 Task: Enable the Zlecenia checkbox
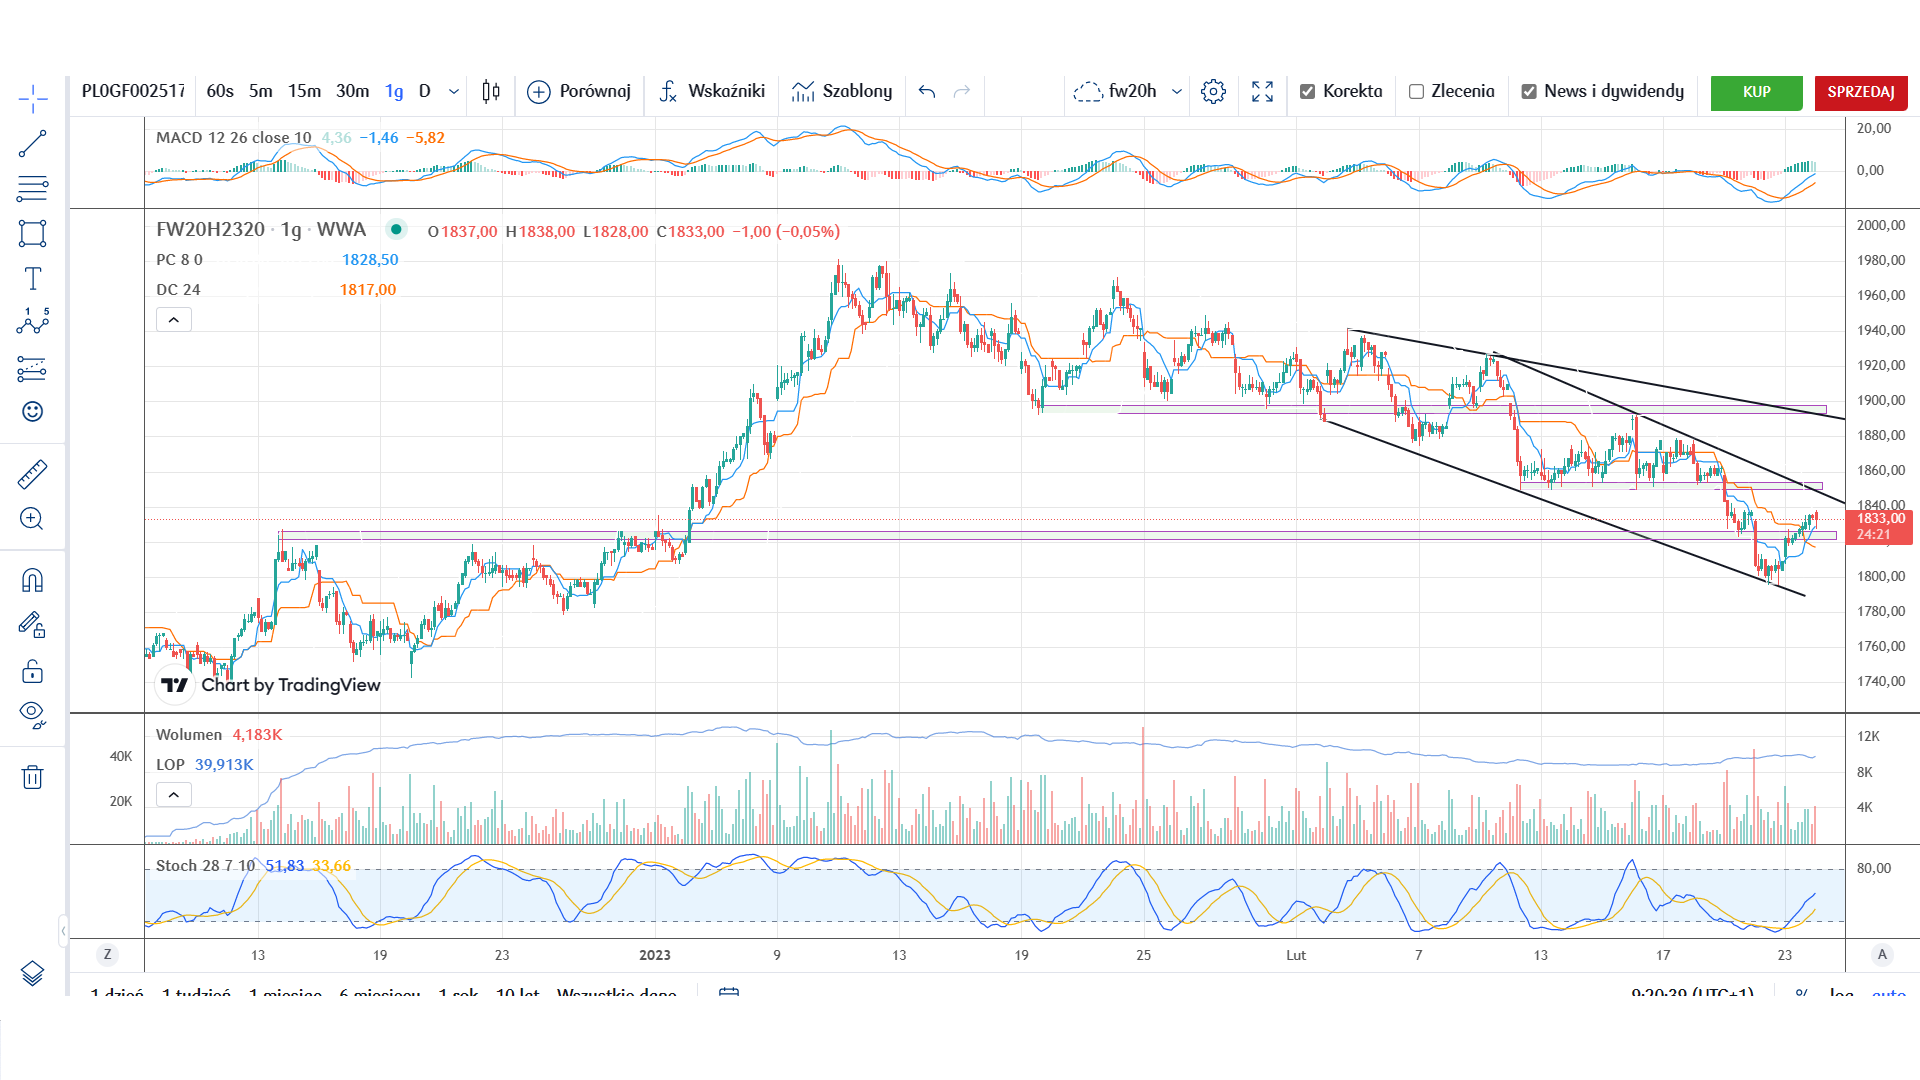coord(1416,92)
